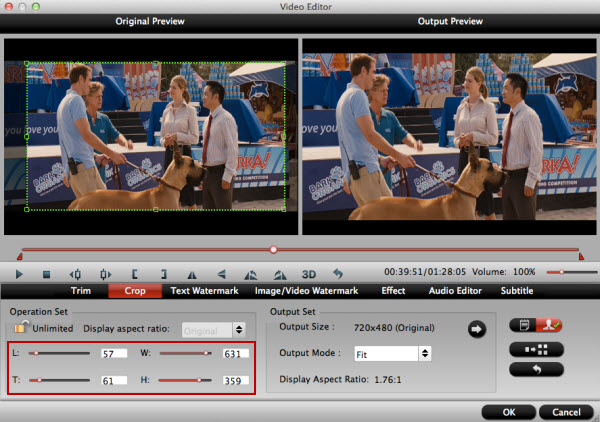Click the T value field showing 61
The height and width of the screenshot is (422, 600).
coord(114,381)
